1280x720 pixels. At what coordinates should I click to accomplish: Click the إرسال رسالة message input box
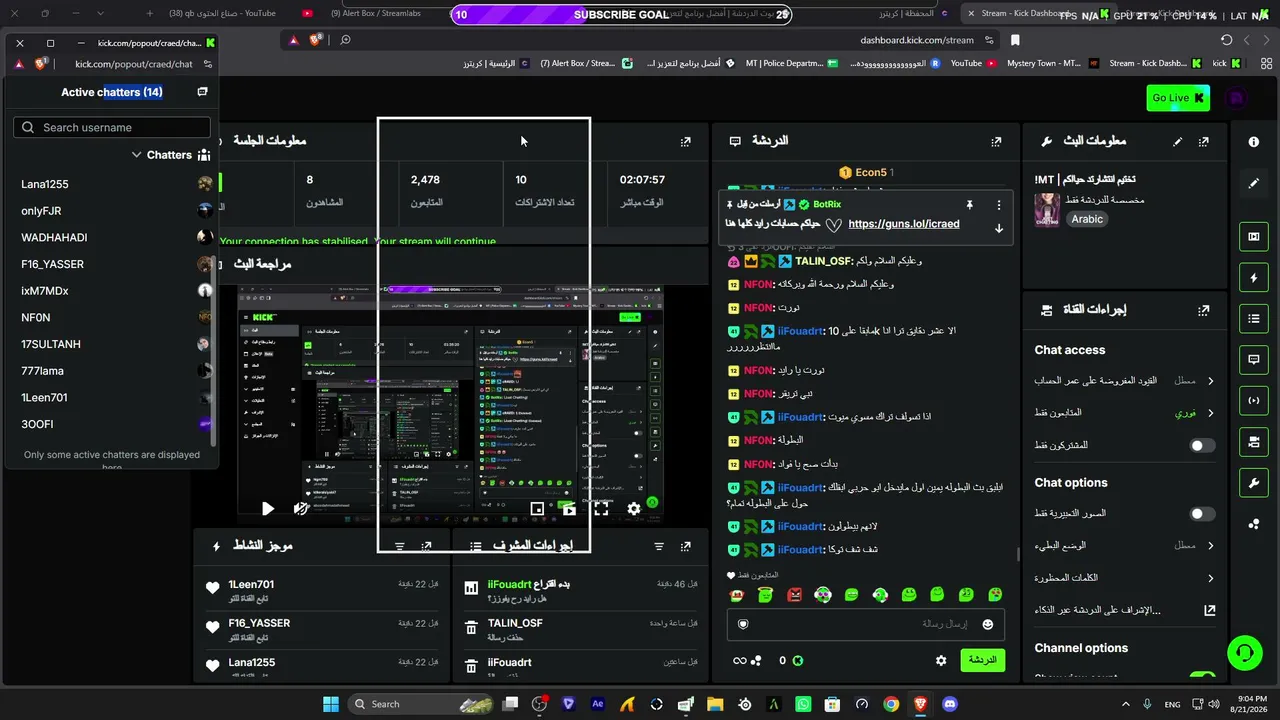[866, 624]
